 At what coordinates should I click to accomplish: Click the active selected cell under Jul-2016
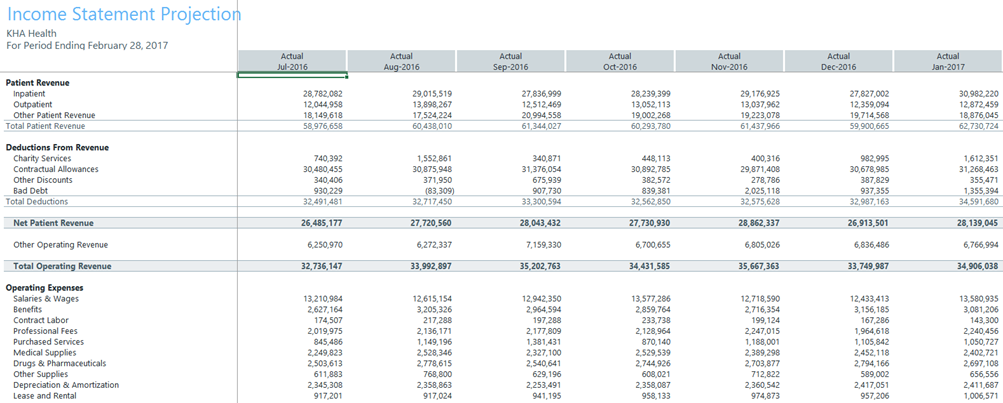tap(292, 75)
